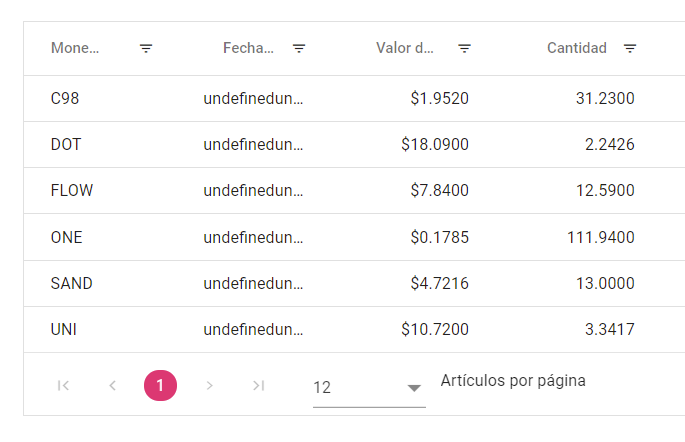Click the UNI coin cell
This screenshot has height=442, width=685.
[x=63, y=329]
